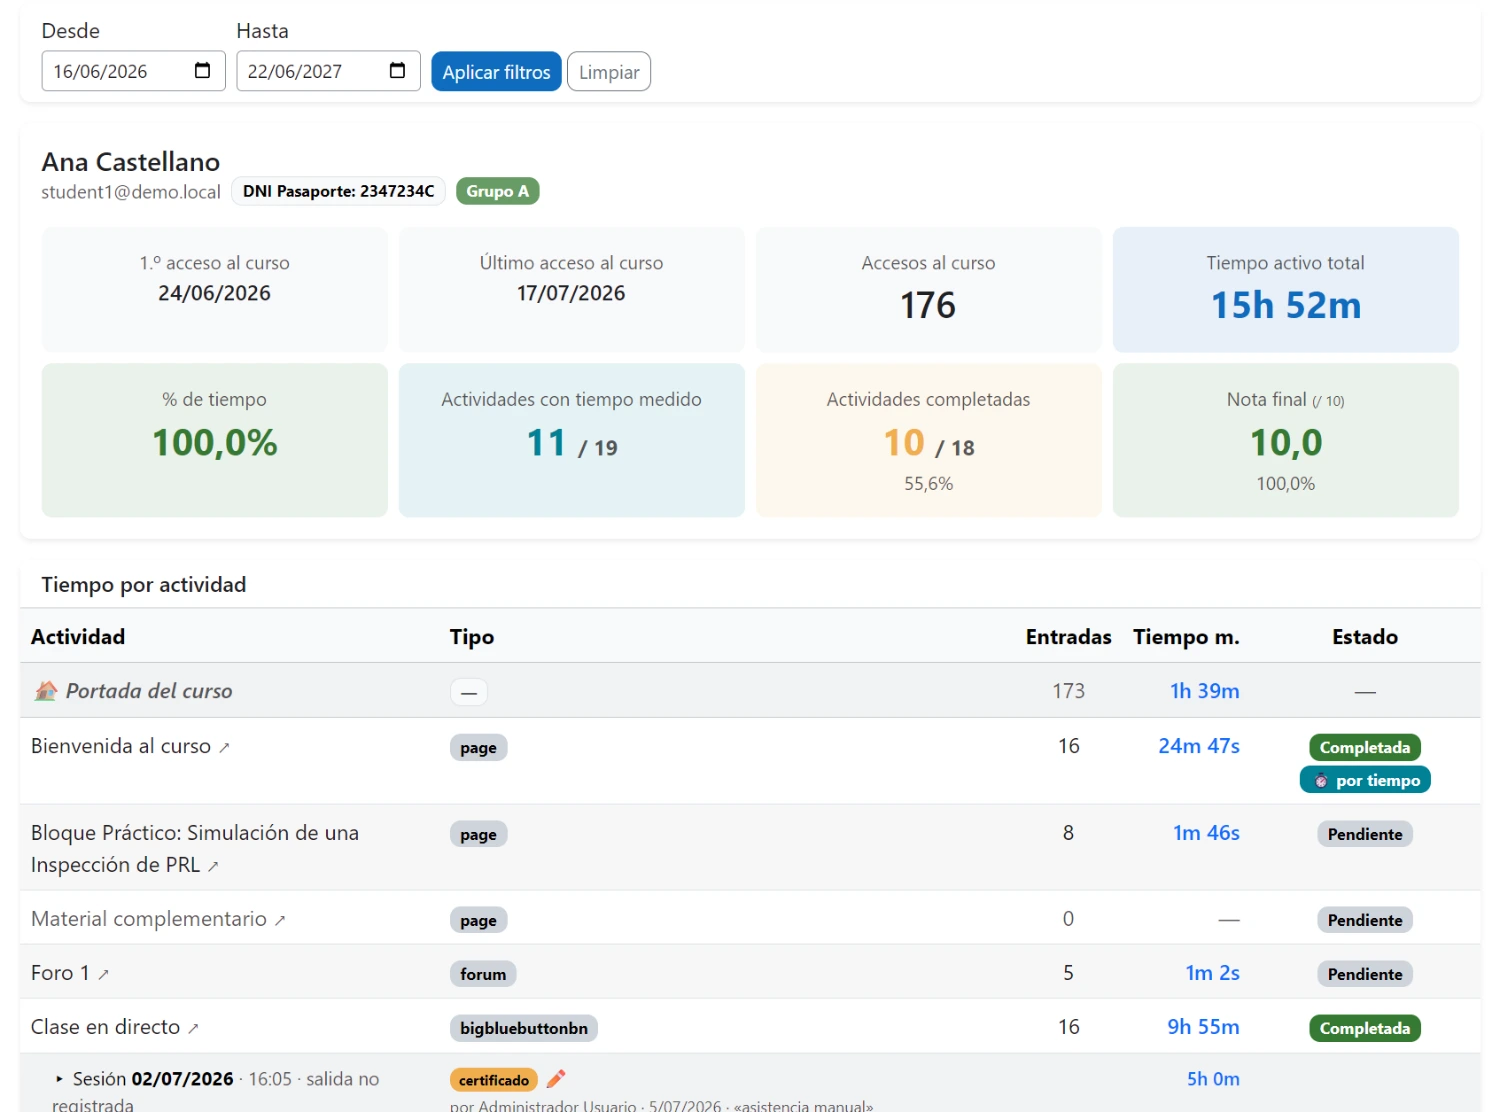
Task: Click the pencil edit icon beside certificado
Action: point(557,1079)
